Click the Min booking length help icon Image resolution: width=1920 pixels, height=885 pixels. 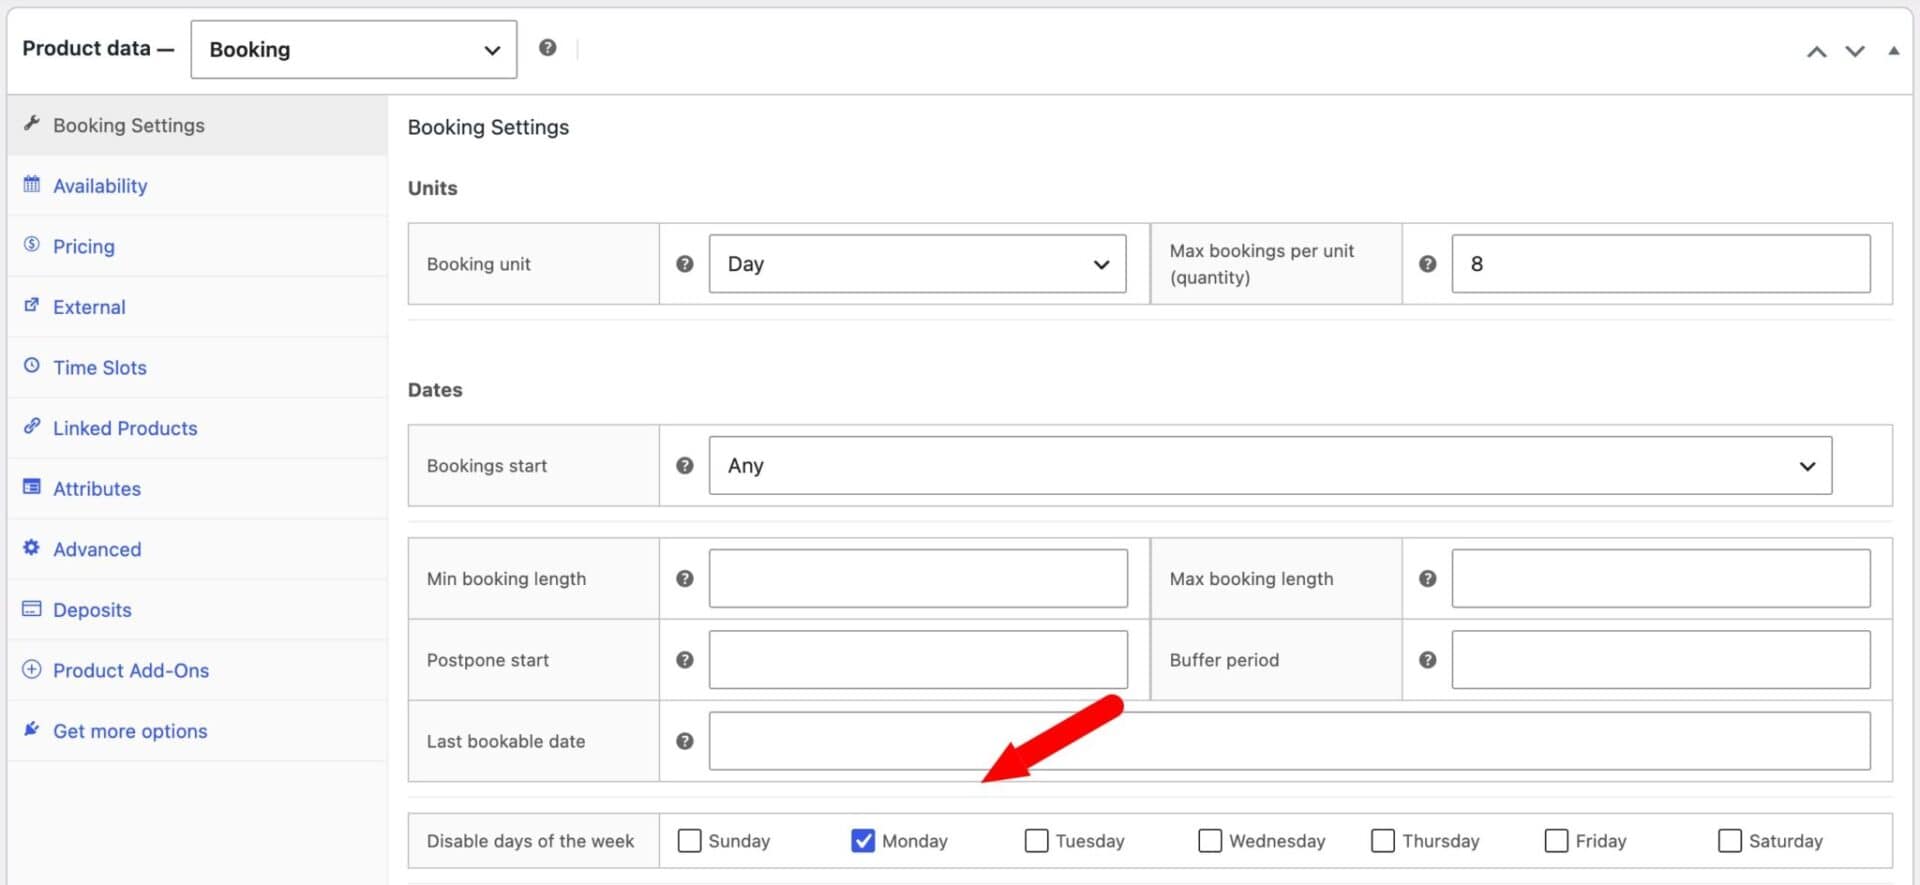685,579
